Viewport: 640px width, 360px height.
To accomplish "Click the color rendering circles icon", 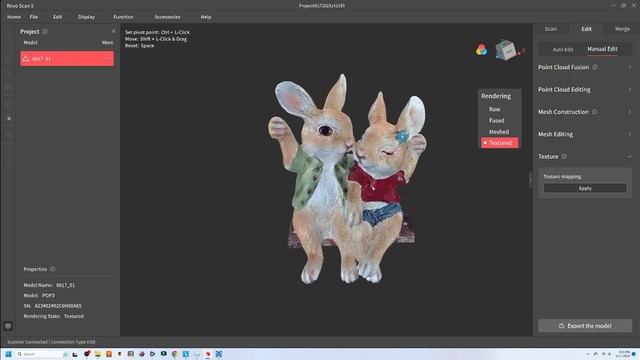I will coord(481,50).
